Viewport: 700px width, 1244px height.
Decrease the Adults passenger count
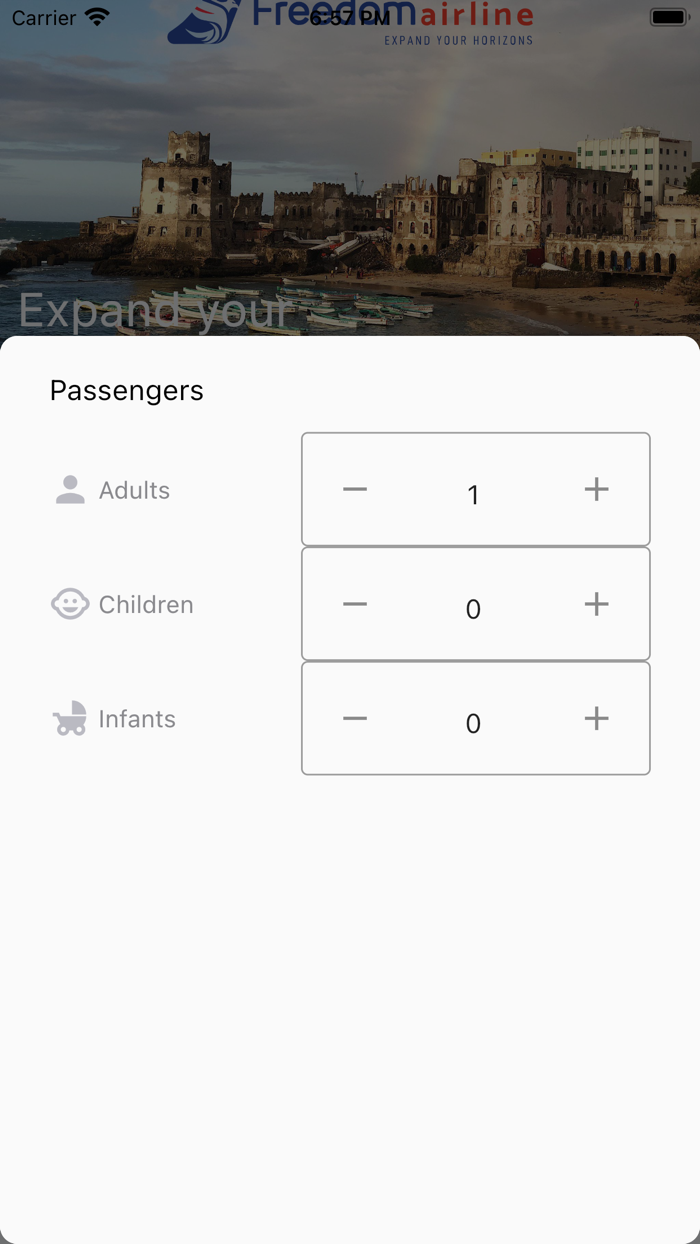click(x=354, y=489)
